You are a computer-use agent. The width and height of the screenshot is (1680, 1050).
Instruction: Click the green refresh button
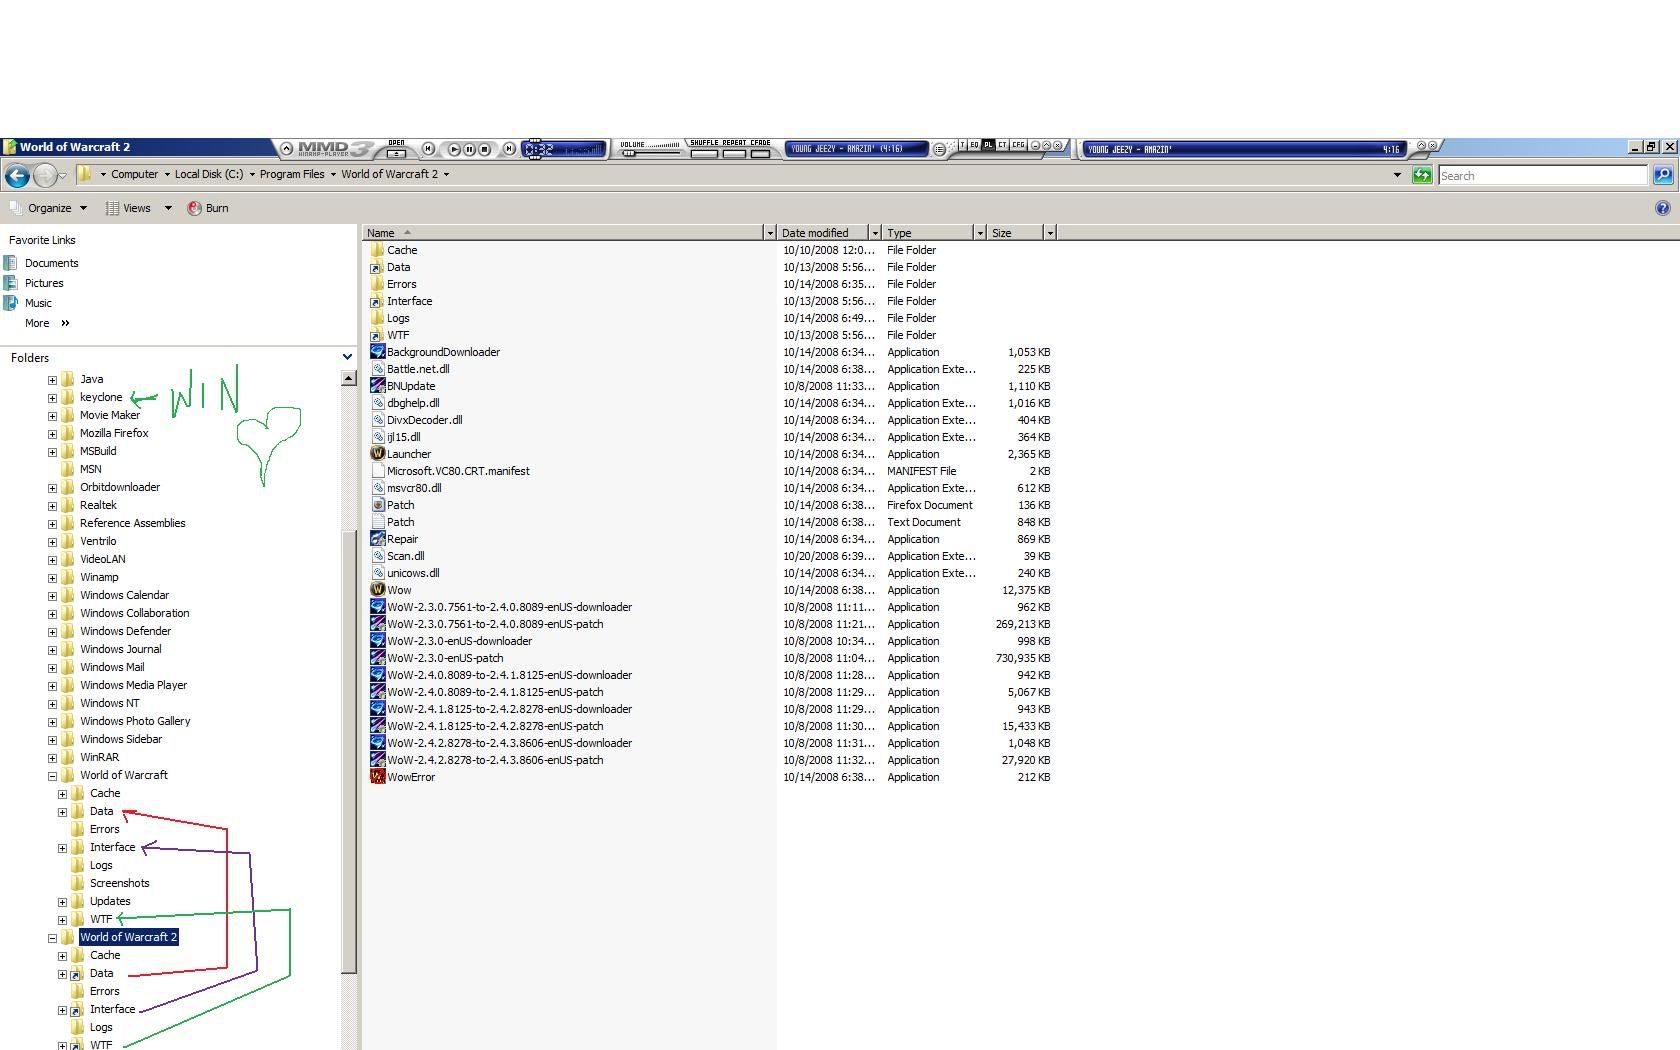coord(1422,175)
